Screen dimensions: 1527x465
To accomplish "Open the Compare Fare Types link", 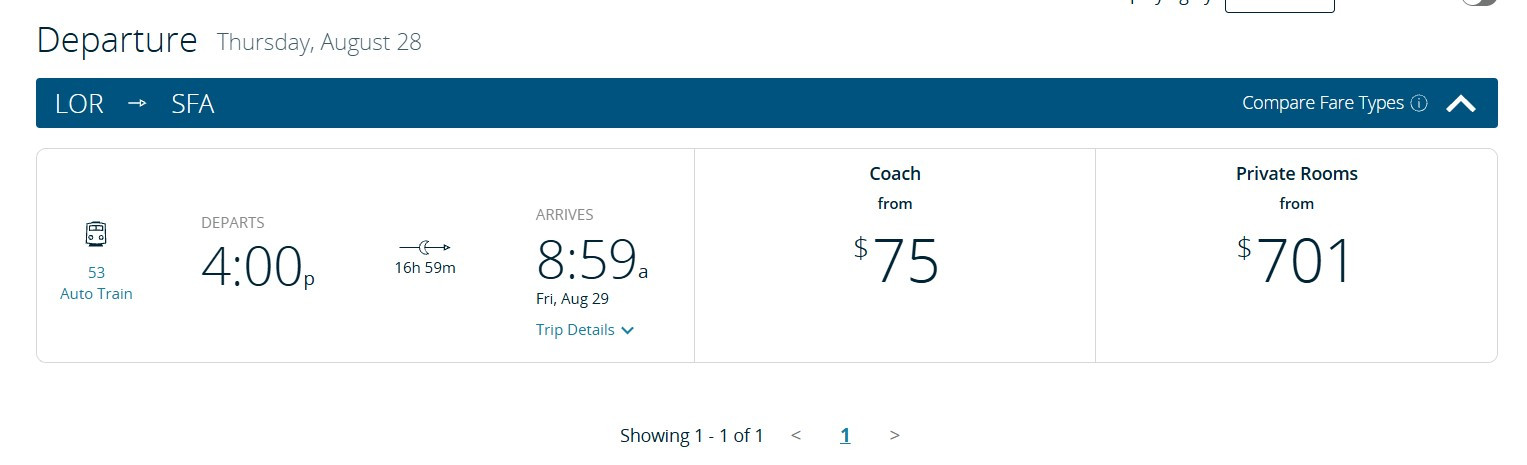I will [x=1323, y=103].
